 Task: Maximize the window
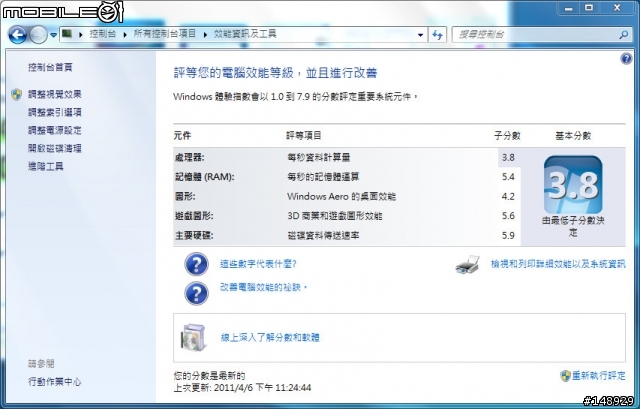click(x=589, y=8)
